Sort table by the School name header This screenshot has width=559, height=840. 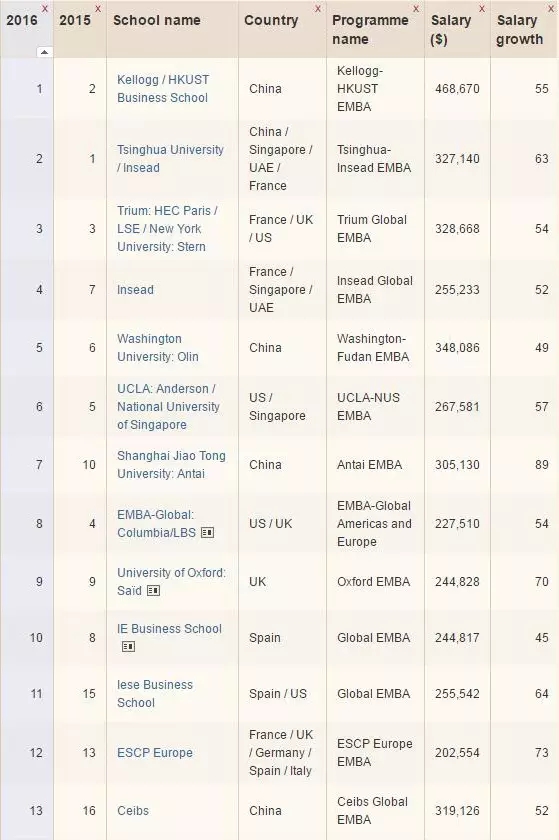(x=156, y=20)
